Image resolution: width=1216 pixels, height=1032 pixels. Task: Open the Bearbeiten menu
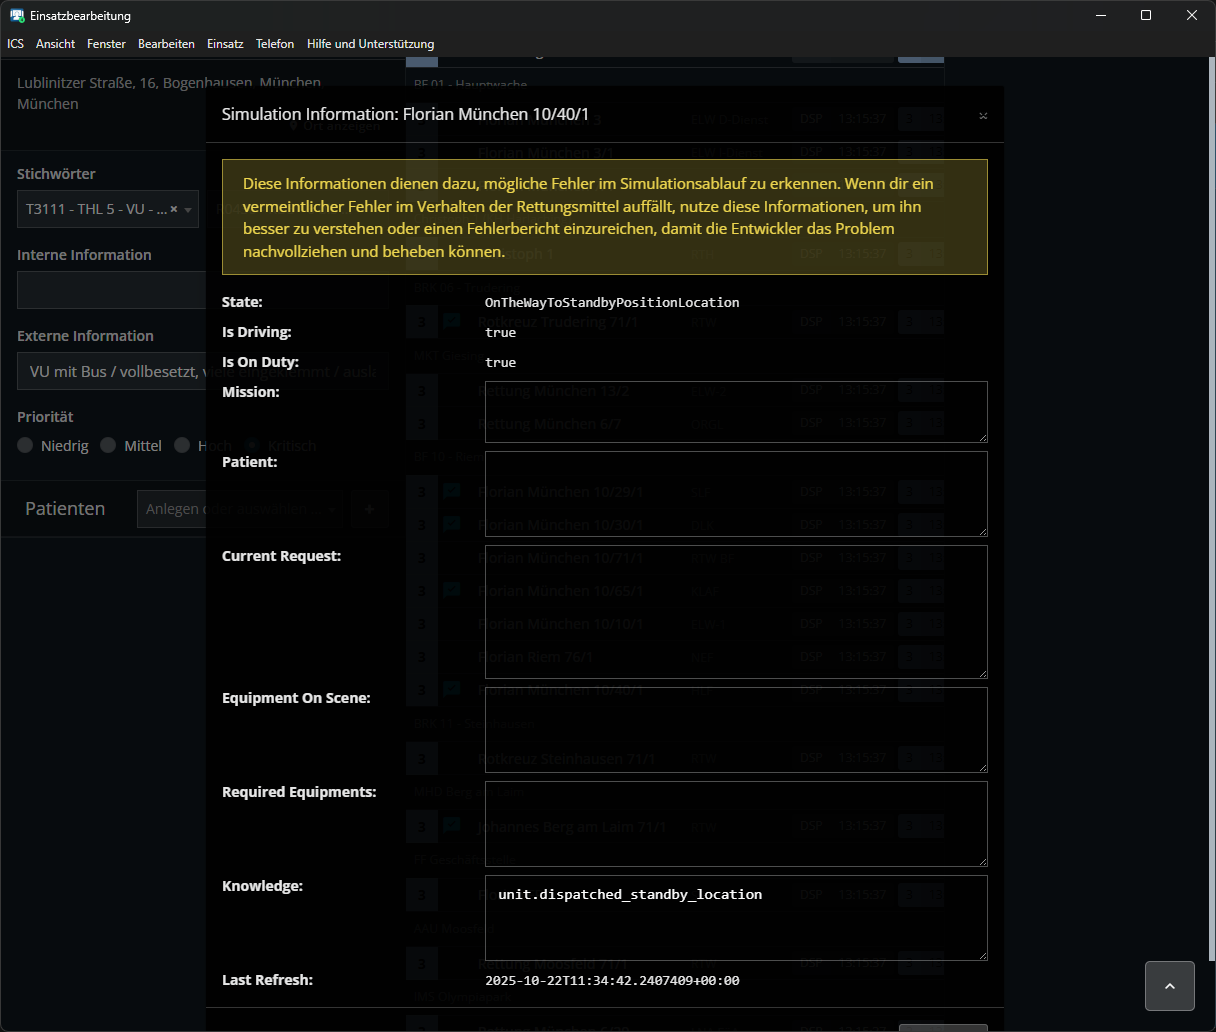point(166,44)
